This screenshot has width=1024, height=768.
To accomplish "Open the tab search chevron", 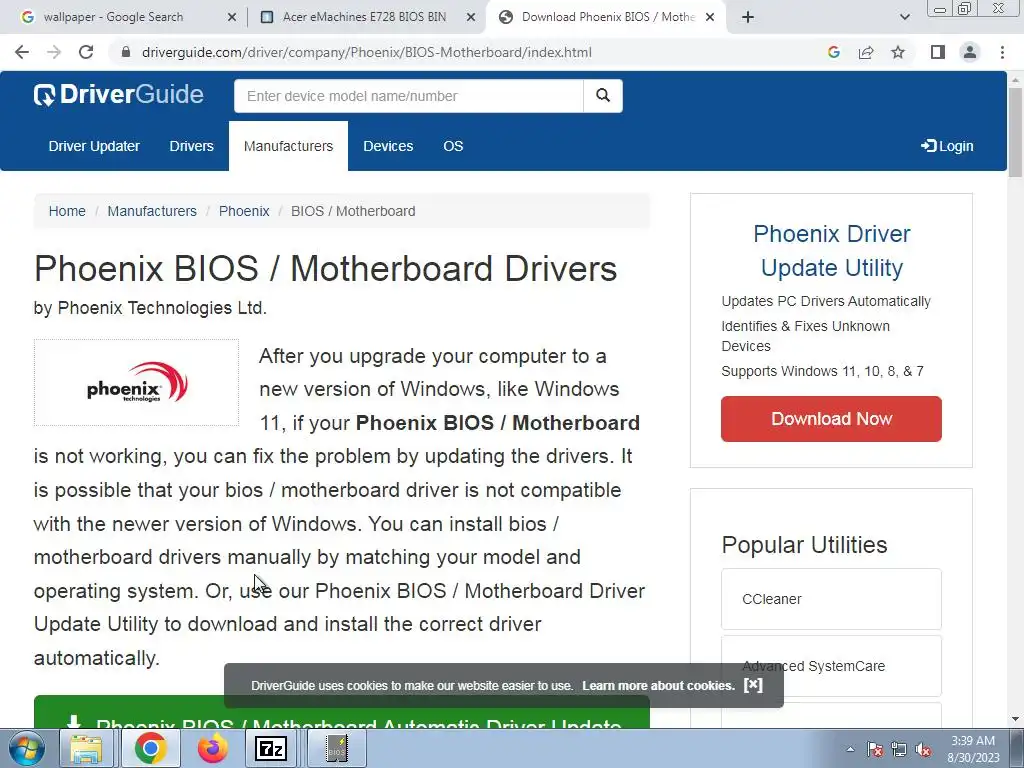I will coord(904,17).
